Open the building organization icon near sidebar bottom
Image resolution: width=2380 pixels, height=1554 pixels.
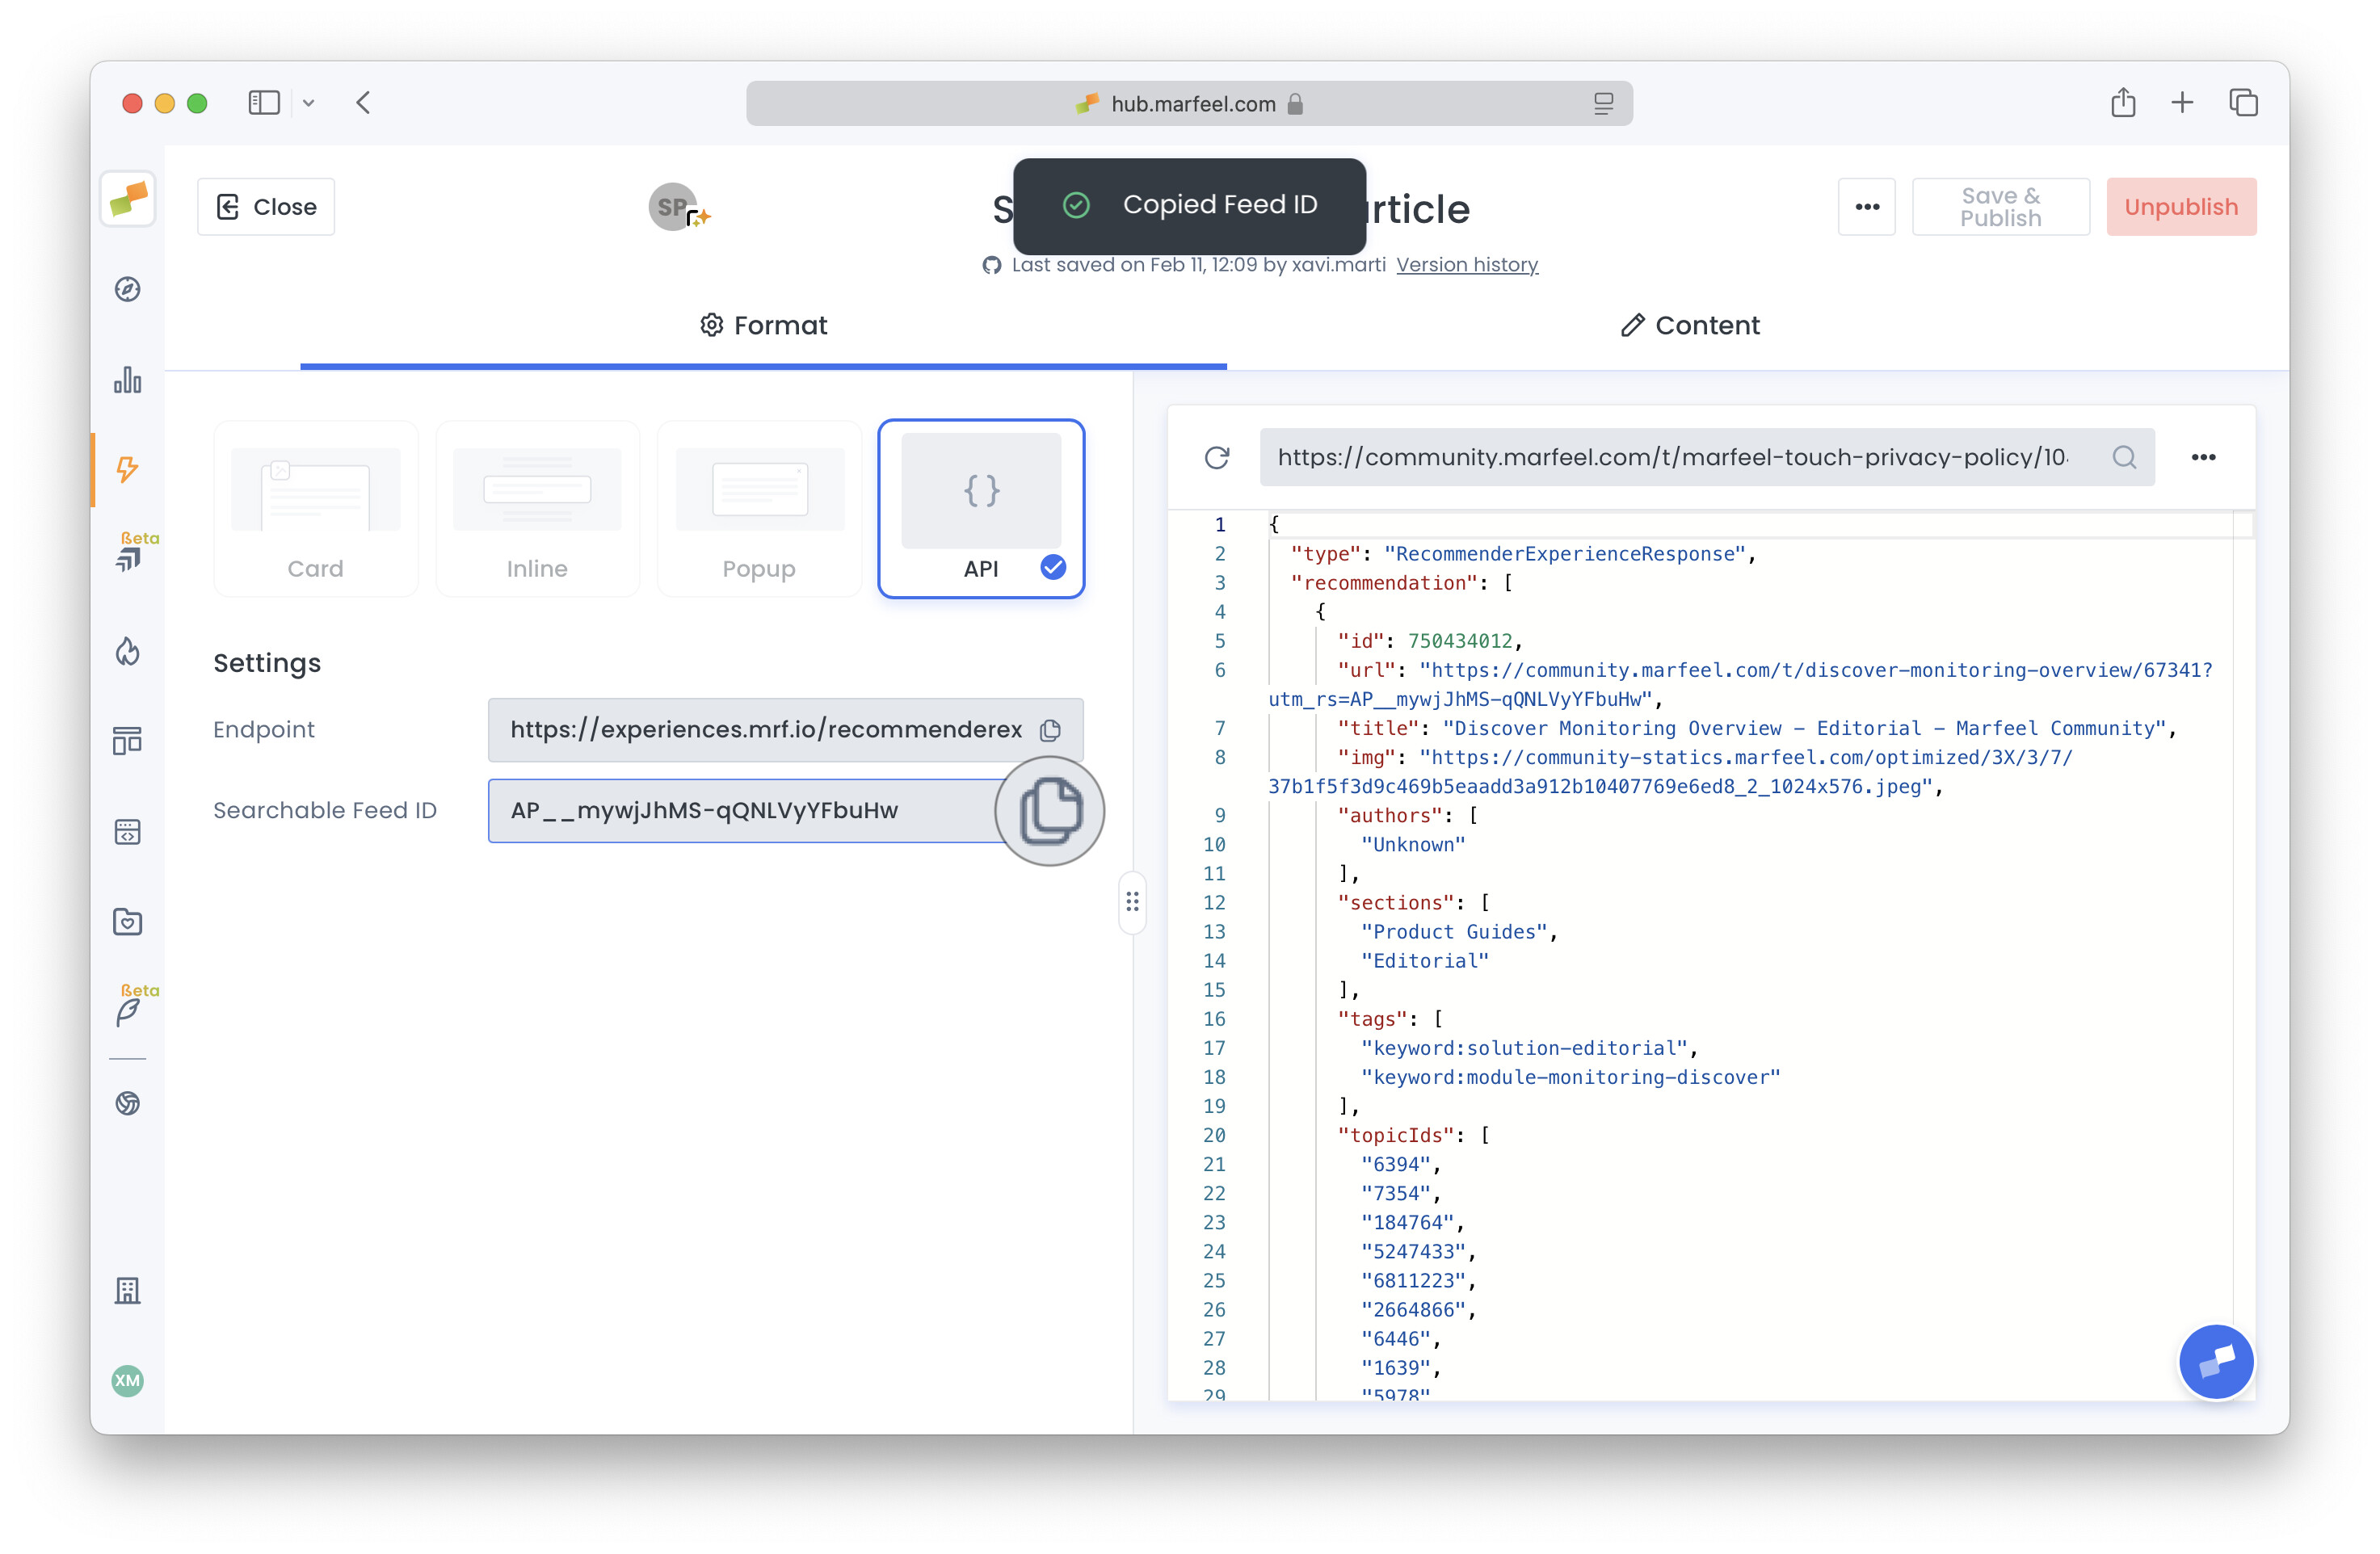pyautogui.click(x=127, y=1291)
